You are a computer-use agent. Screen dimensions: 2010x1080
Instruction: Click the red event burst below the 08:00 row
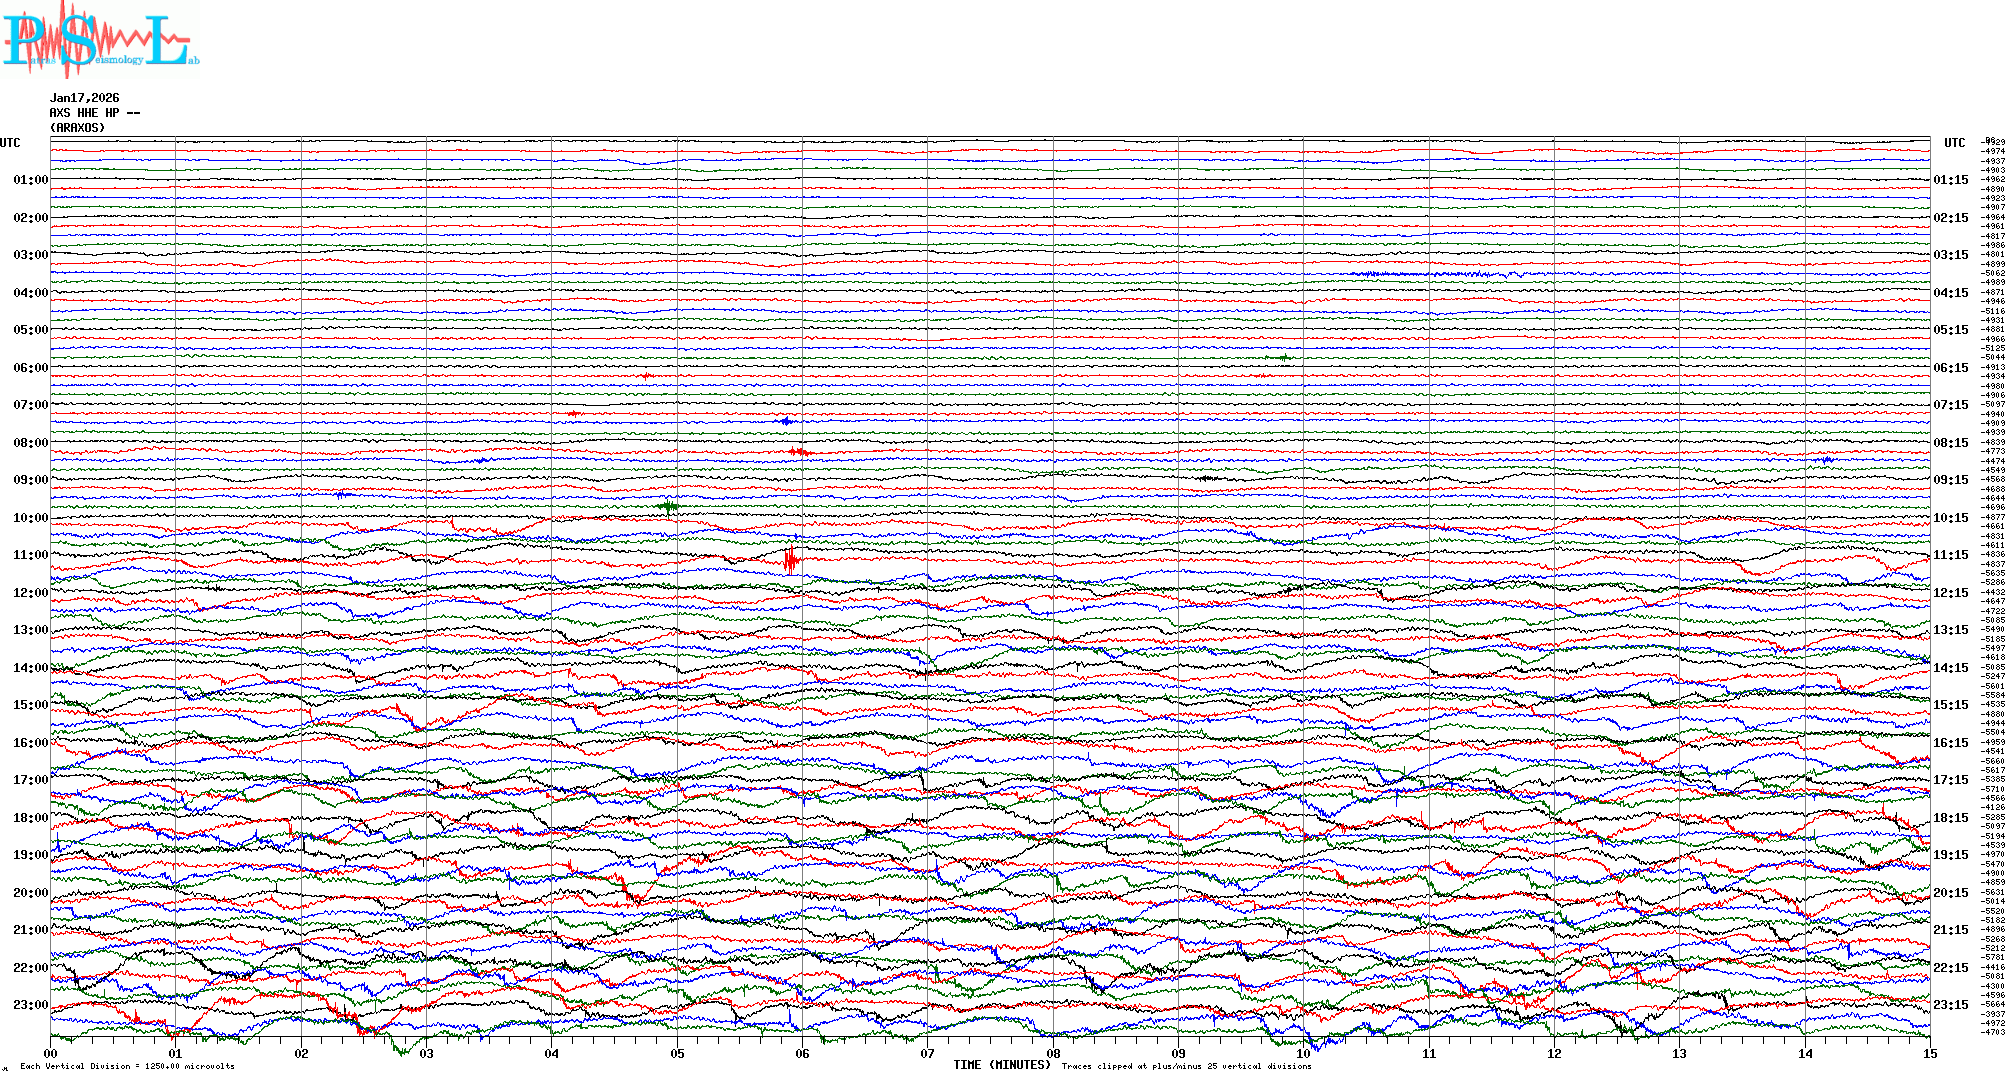click(799, 452)
